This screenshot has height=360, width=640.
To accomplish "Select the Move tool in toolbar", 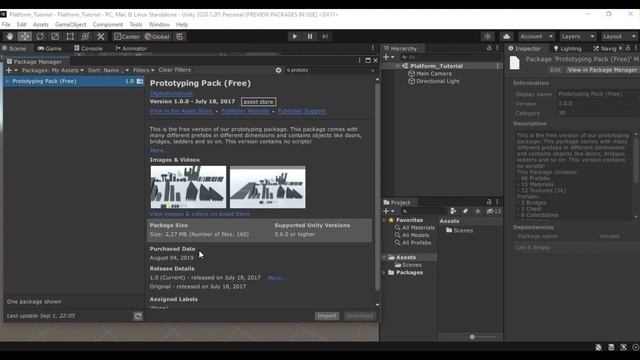I will (24, 36).
